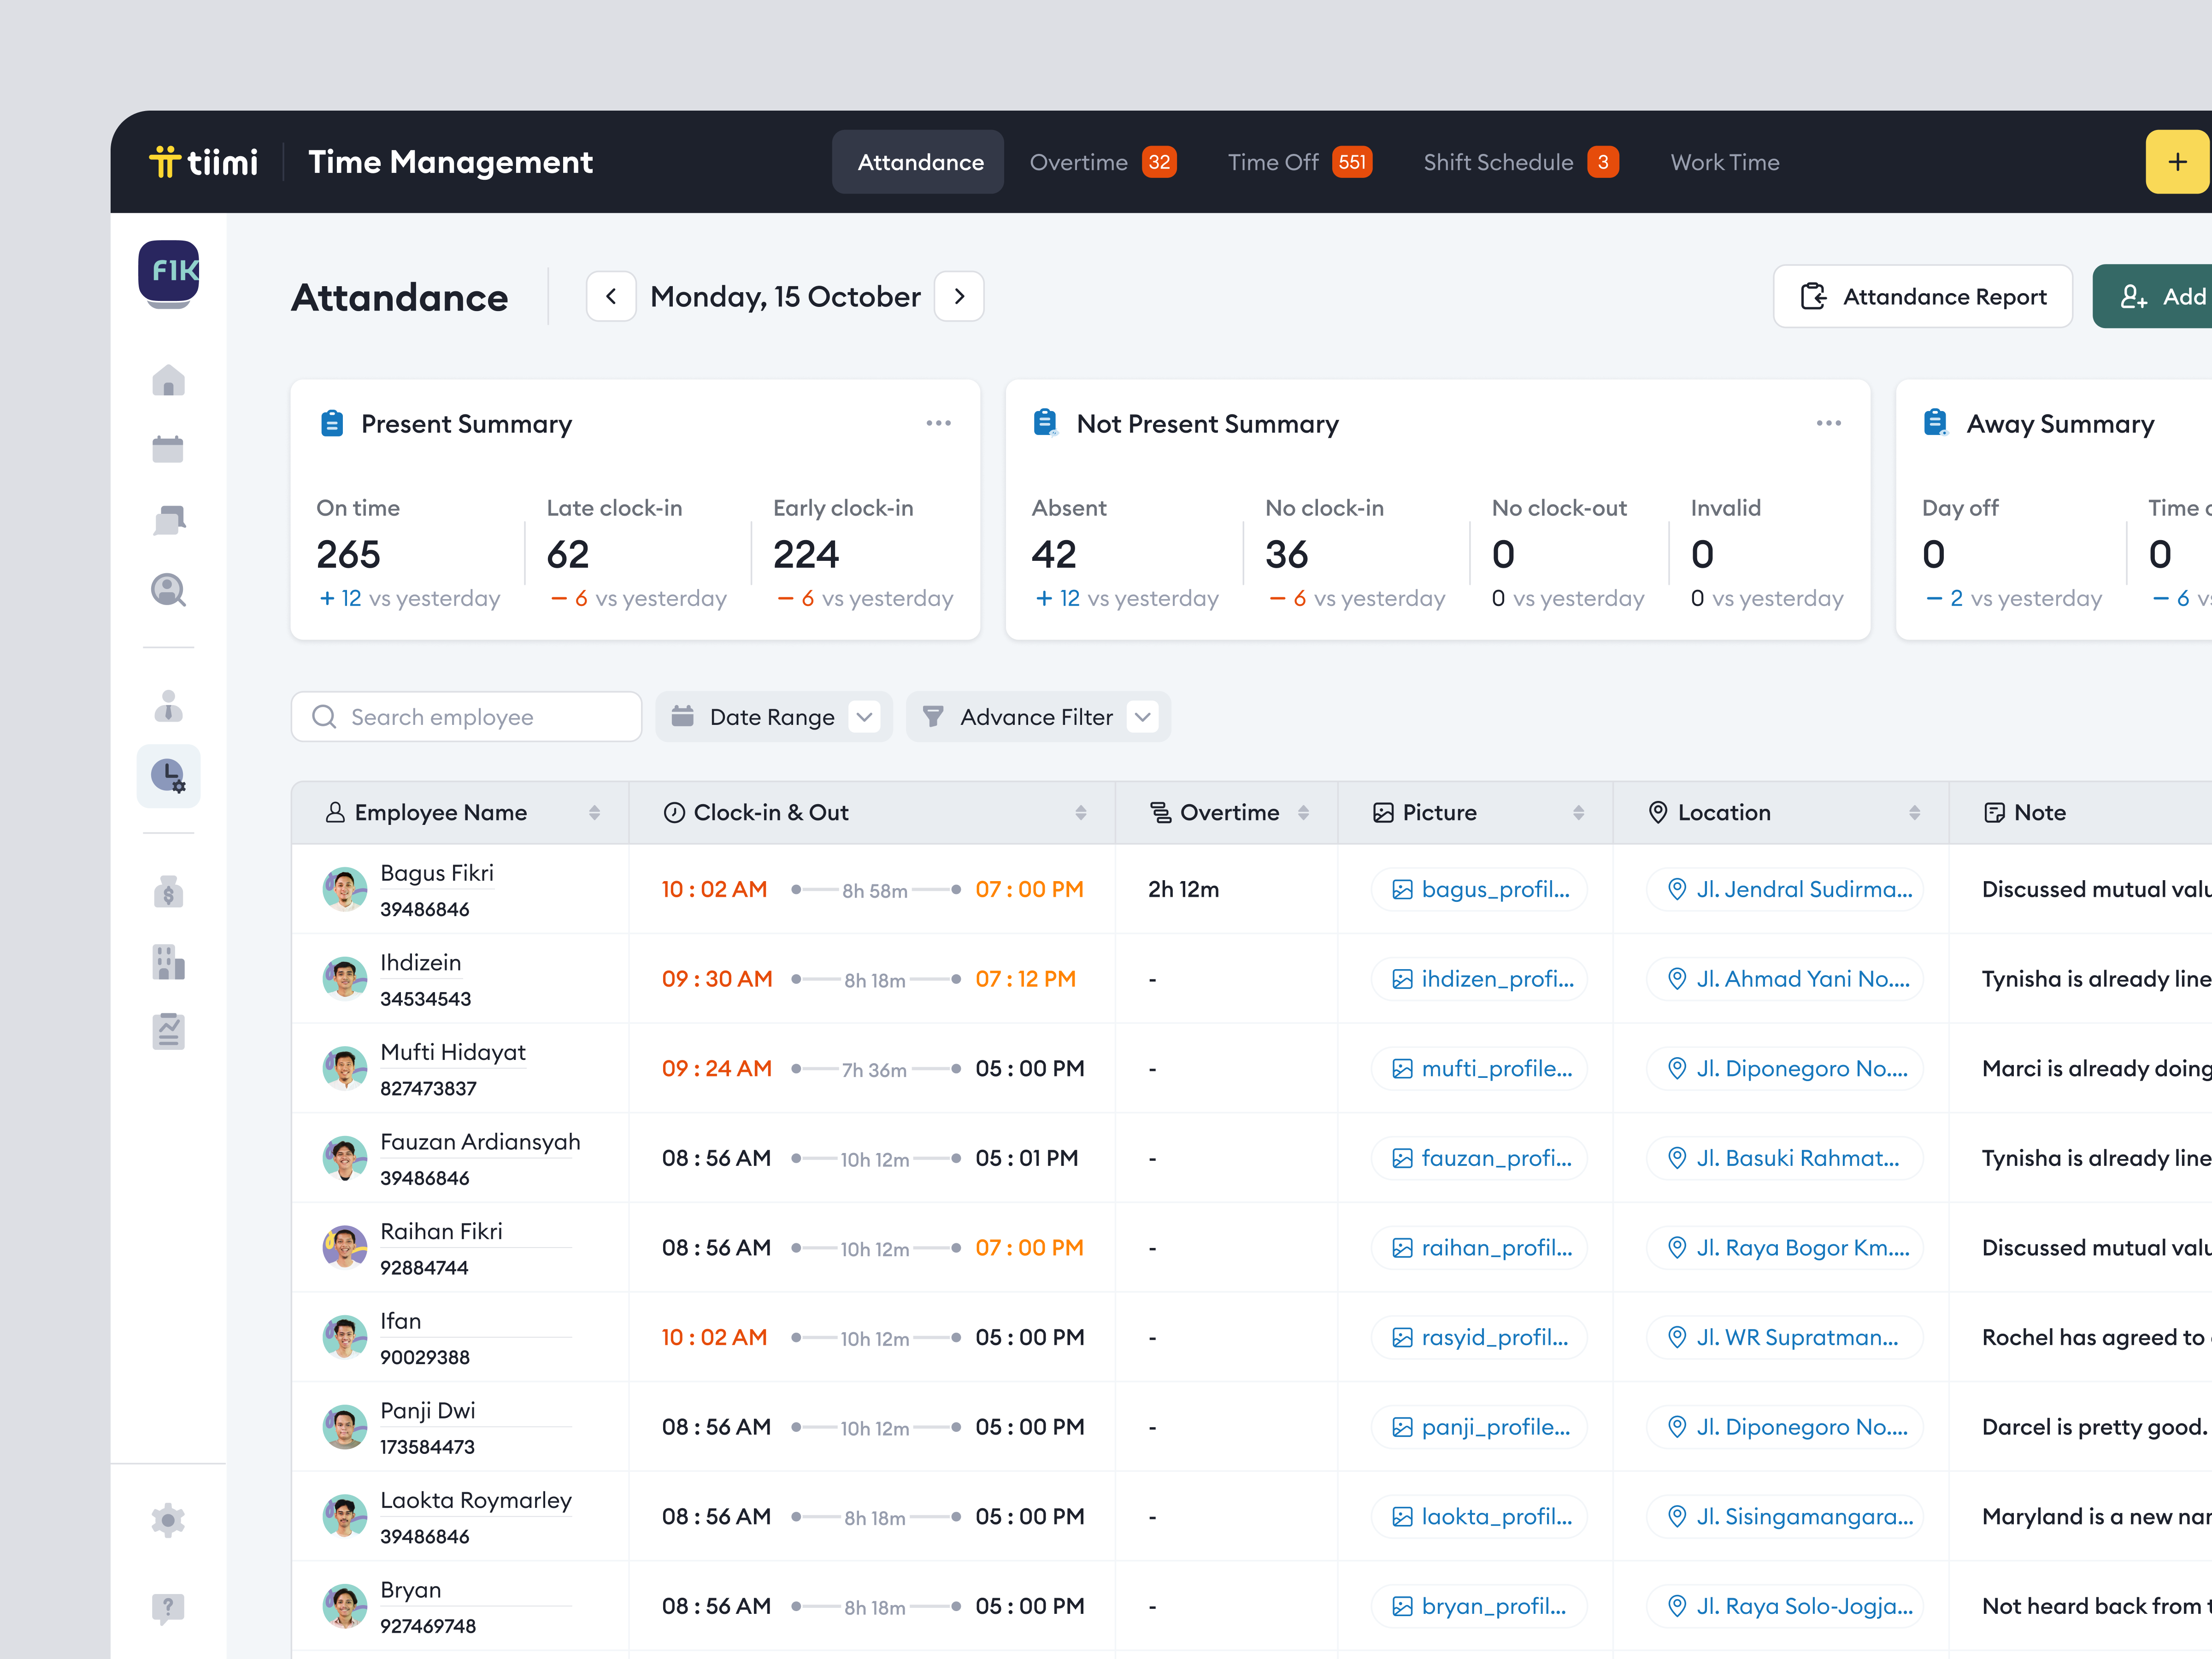The image size is (2212, 1659).
Task: Select the Time Management clock icon
Action: click(168, 776)
